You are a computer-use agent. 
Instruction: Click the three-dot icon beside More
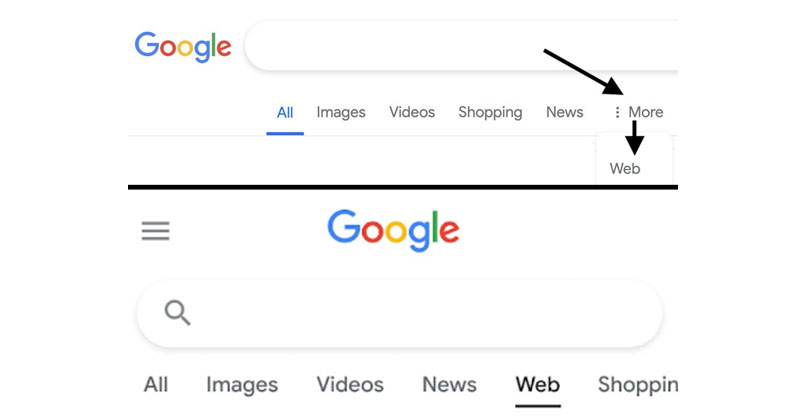coord(617,113)
